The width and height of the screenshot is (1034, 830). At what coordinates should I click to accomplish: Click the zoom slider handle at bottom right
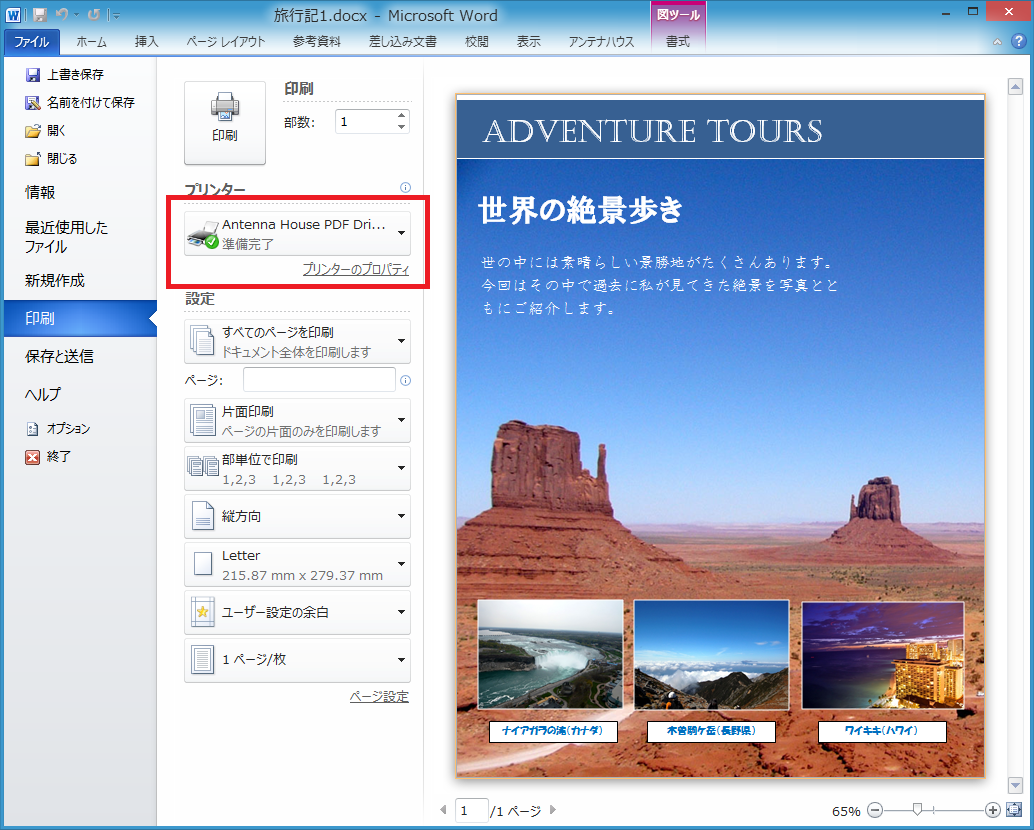[x=918, y=810]
